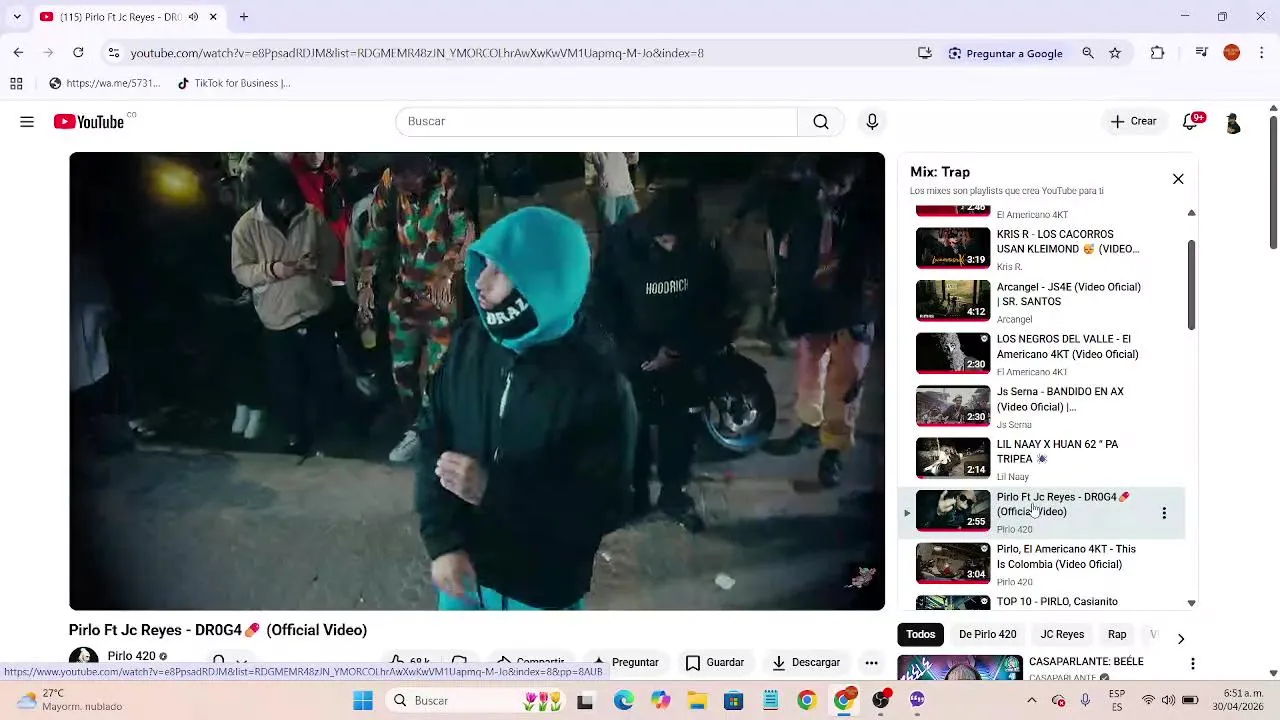This screenshot has height=720, width=1280.
Task: Click the install app icon in address bar
Action: [x=925, y=53]
